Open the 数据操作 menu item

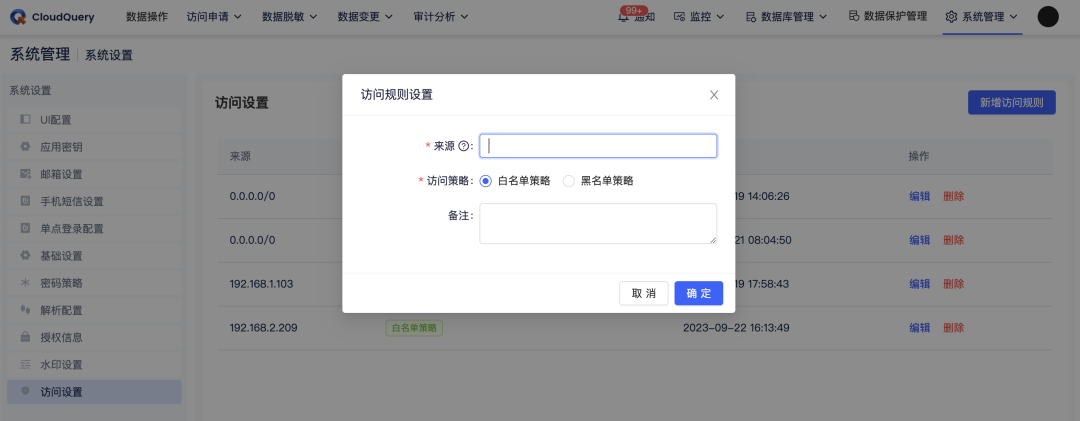click(x=147, y=17)
